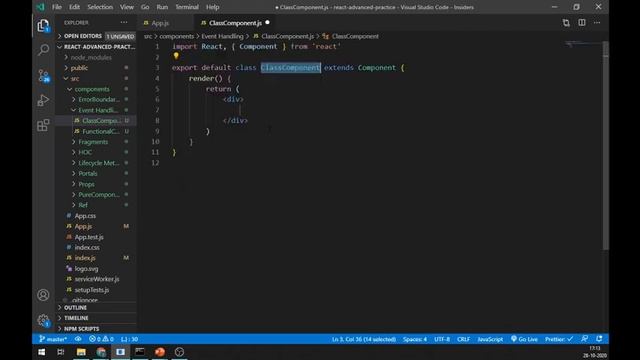Open the Explorer view in activity bar
The image size is (640, 360).
coord(43,26)
